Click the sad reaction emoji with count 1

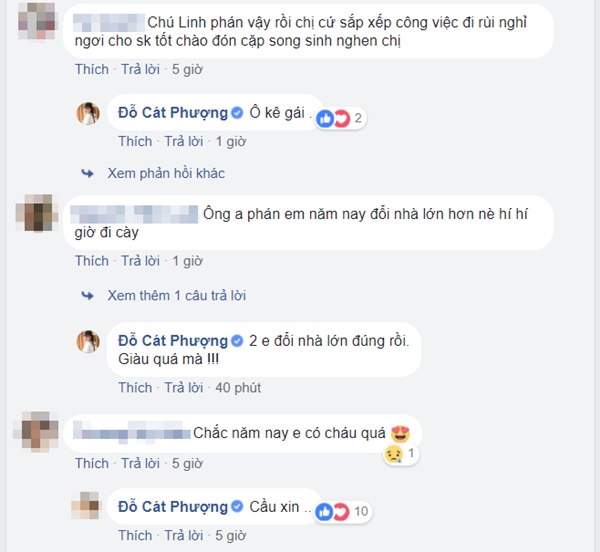click(x=394, y=454)
